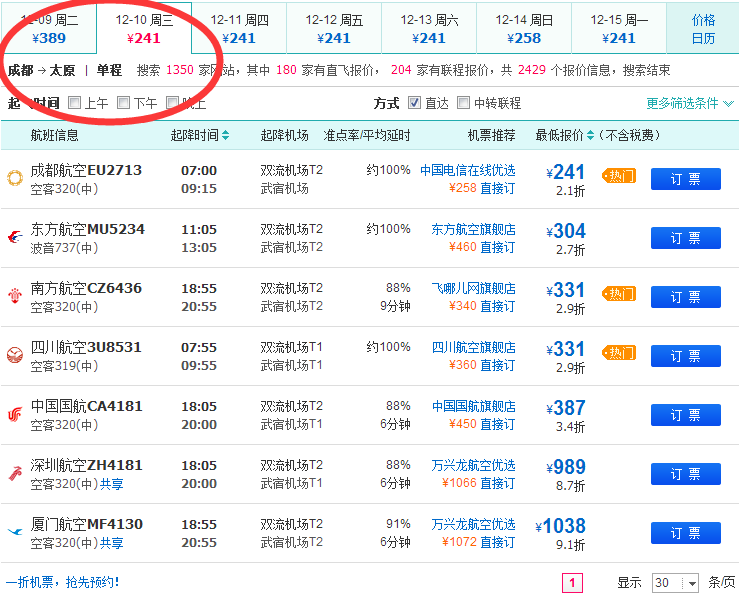The width and height of the screenshot is (739, 600).
Task: Open the 东方航空旗舰店 link
Action: point(473,229)
